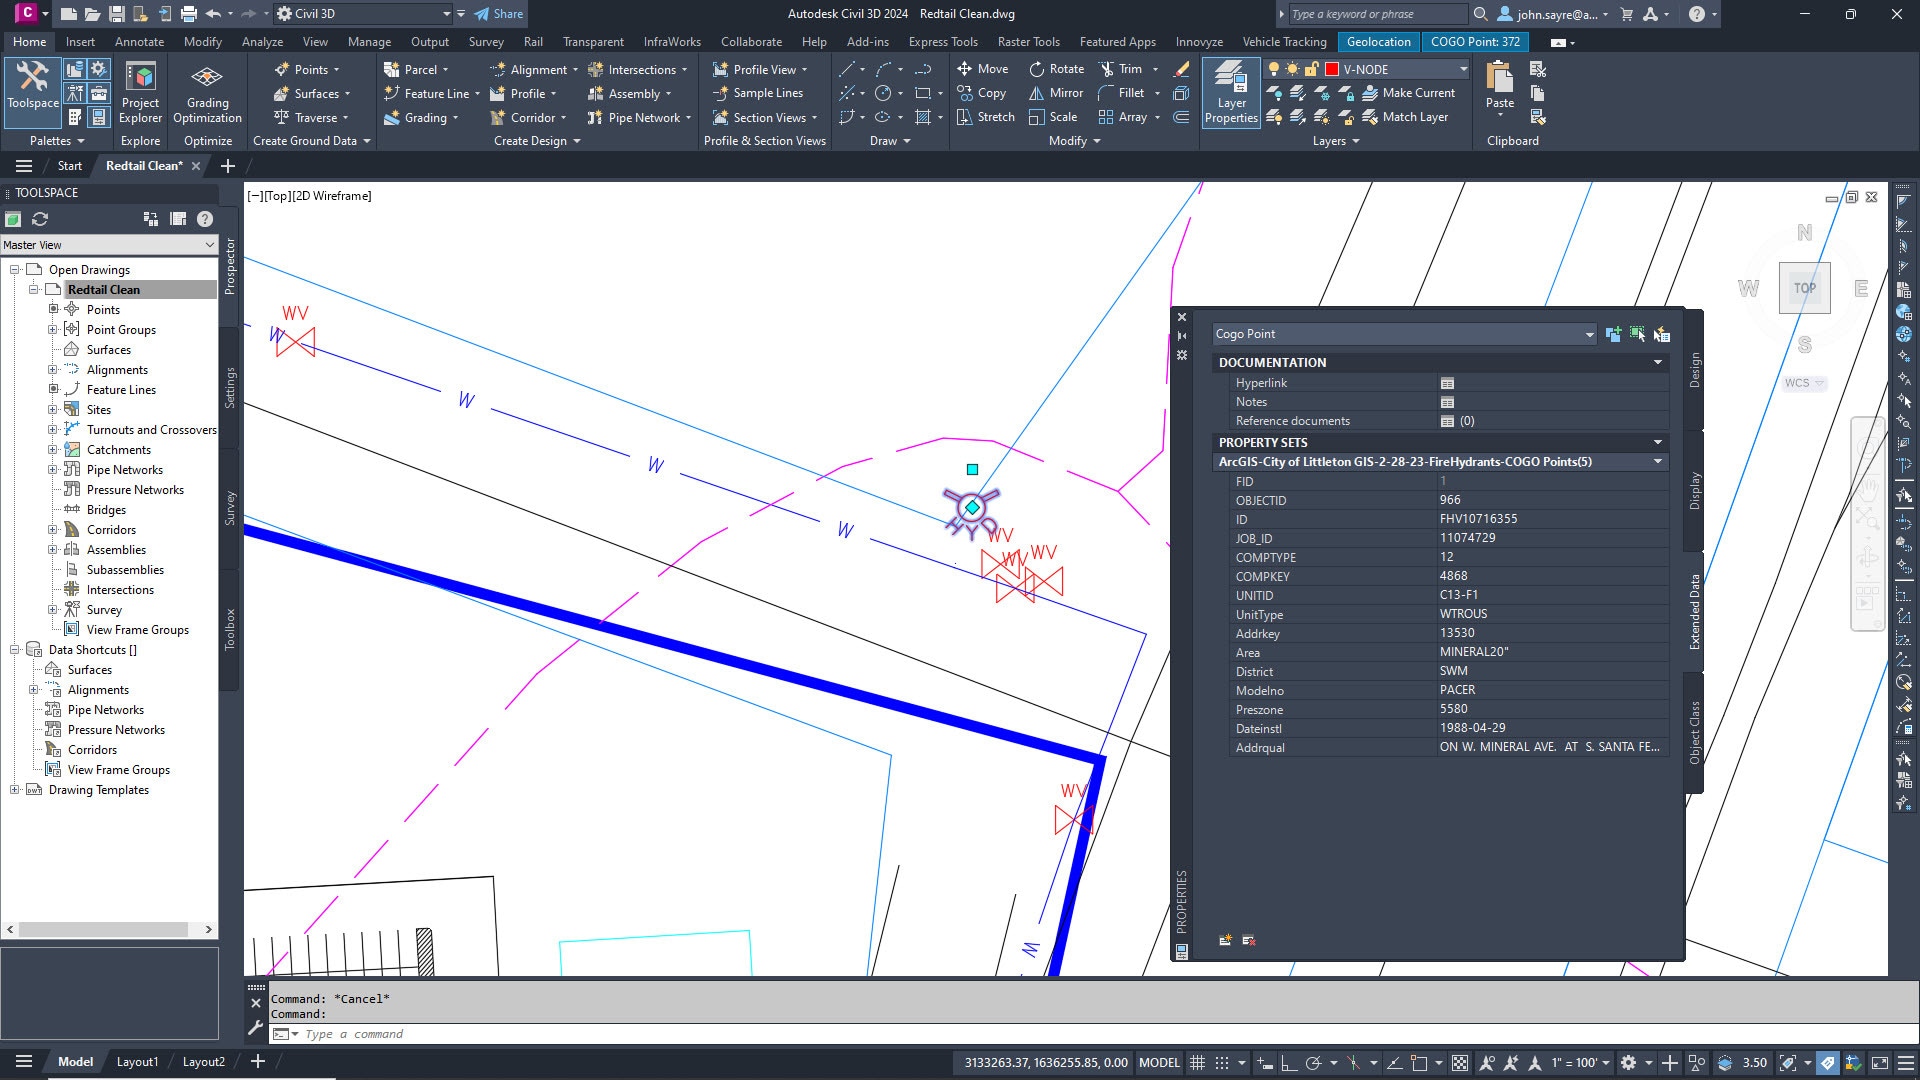The image size is (1920, 1080).
Task: Click quick select icon in Properties palette
Action: click(1661, 334)
